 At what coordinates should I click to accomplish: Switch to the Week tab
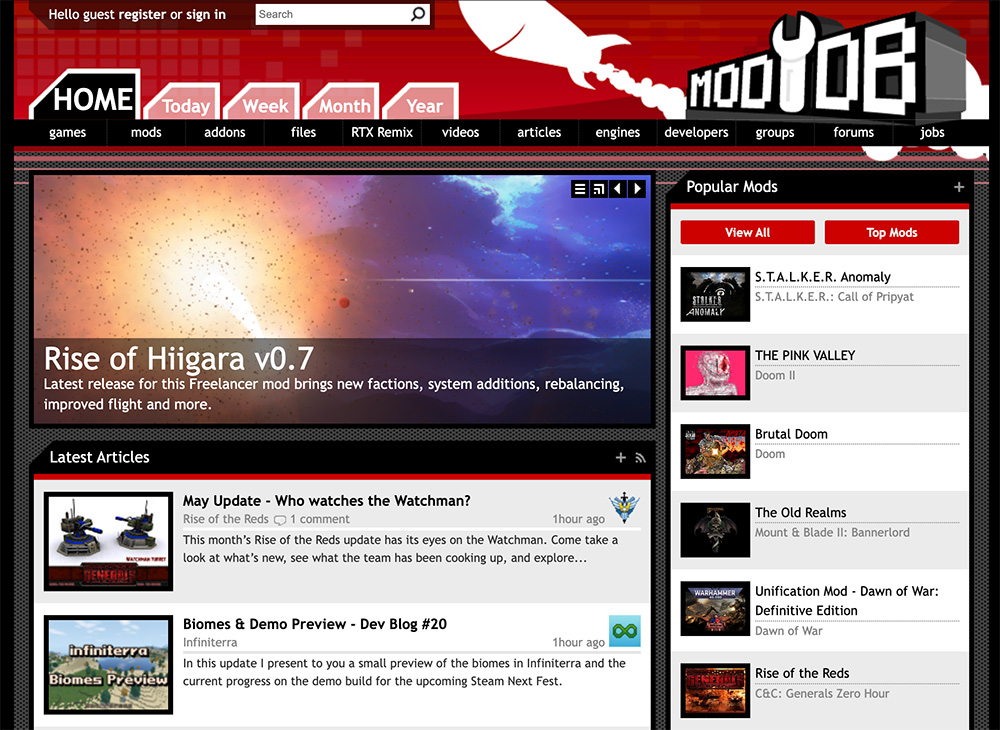click(263, 103)
